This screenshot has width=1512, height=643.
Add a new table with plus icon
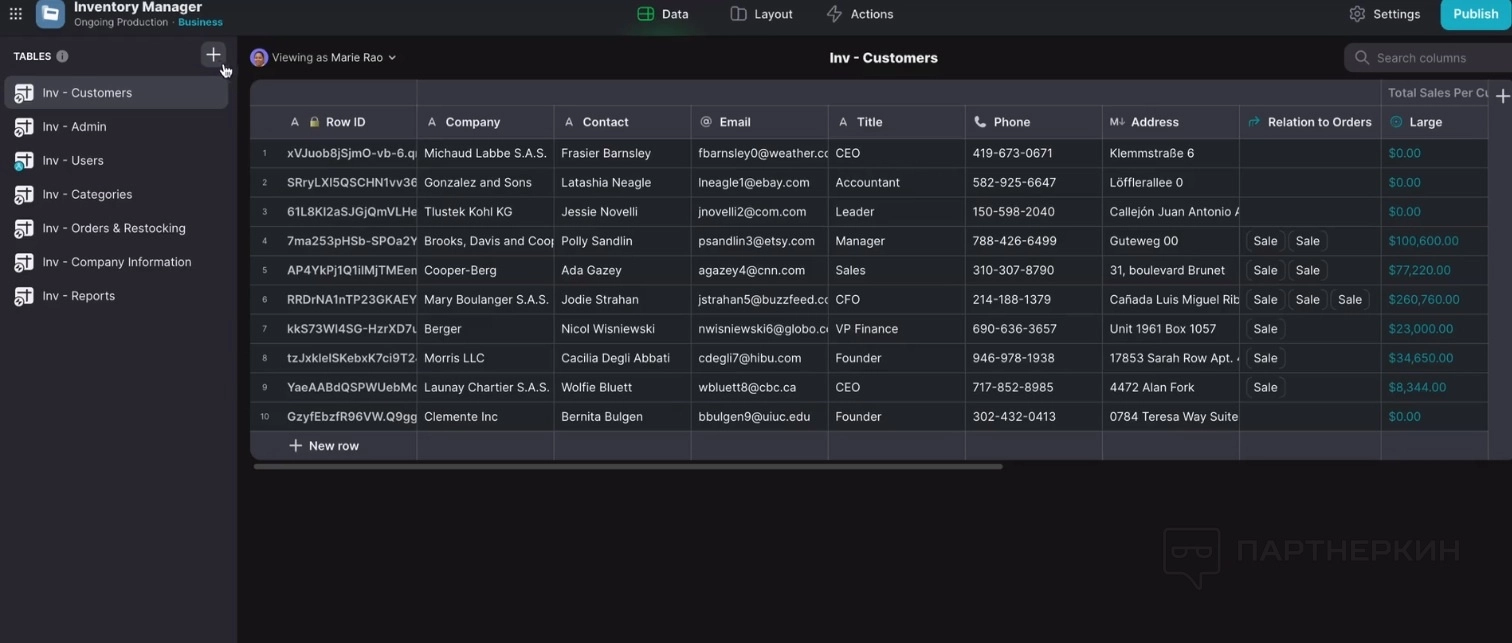click(213, 55)
